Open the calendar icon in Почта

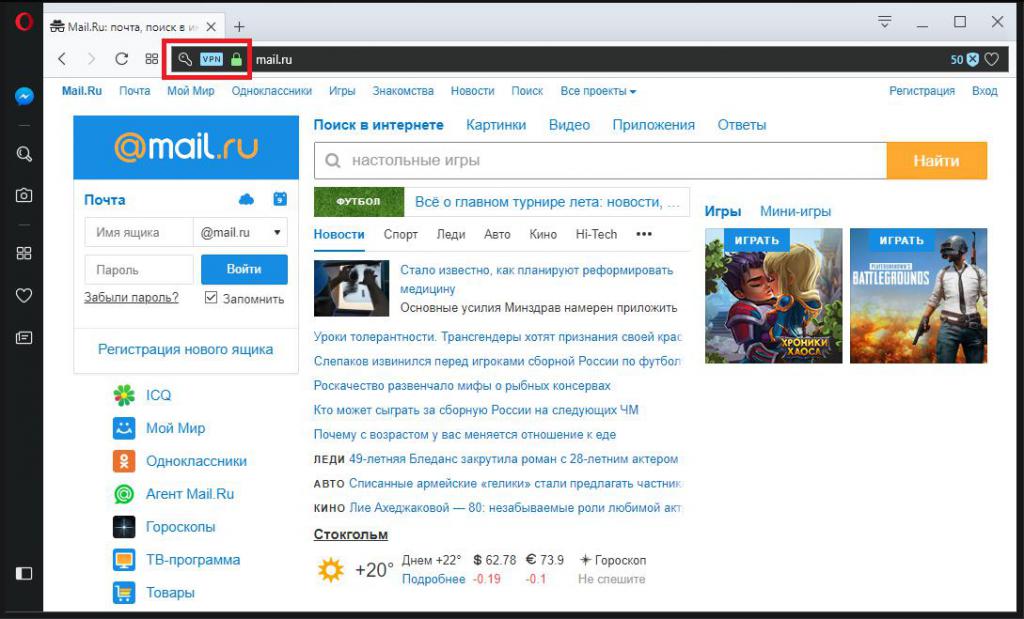pos(280,199)
